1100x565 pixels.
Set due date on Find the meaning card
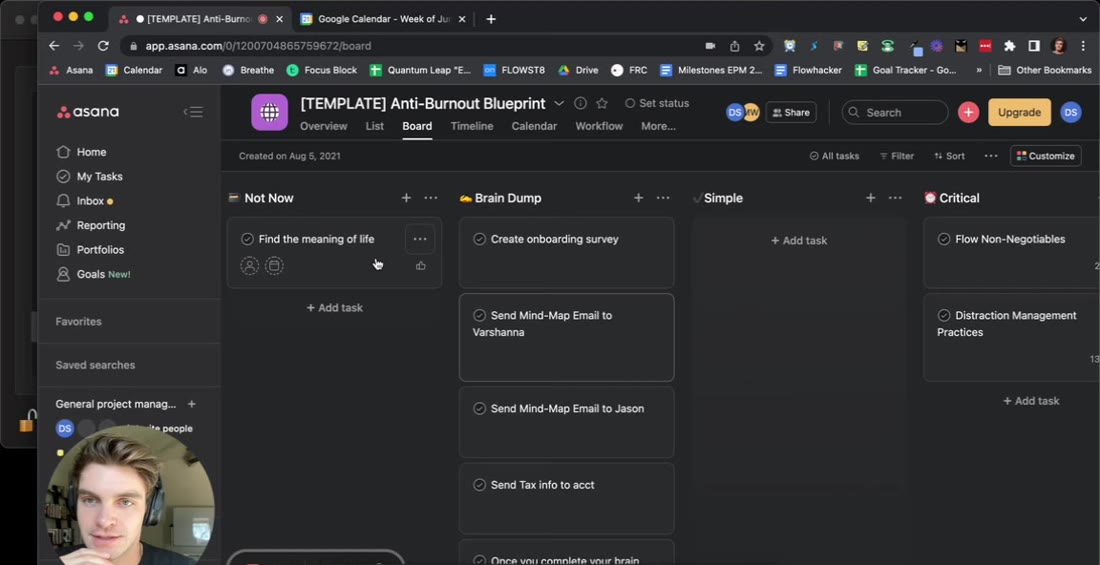274,266
